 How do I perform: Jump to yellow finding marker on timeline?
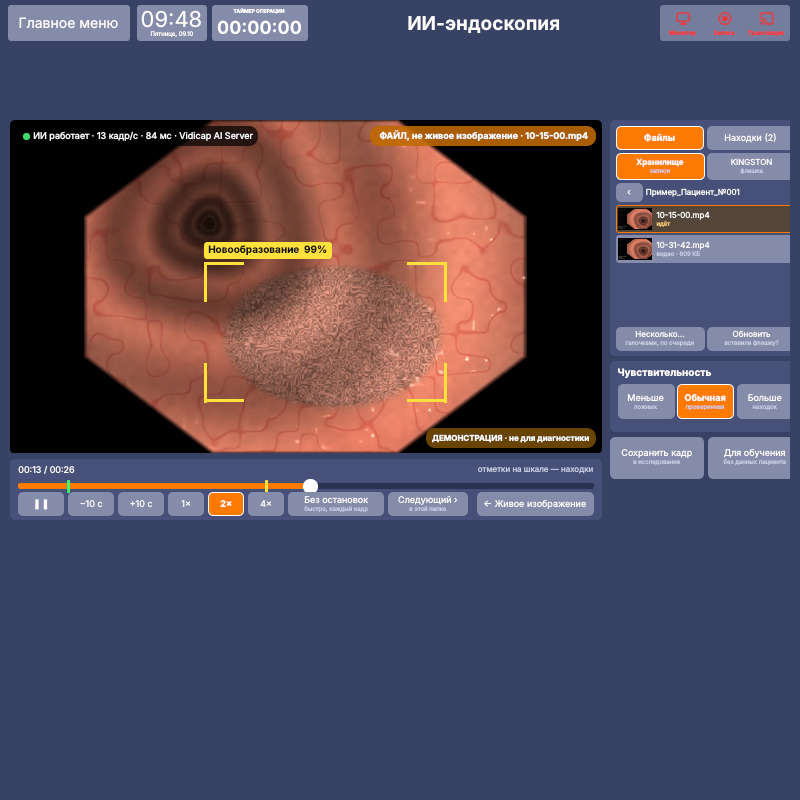click(x=266, y=486)
